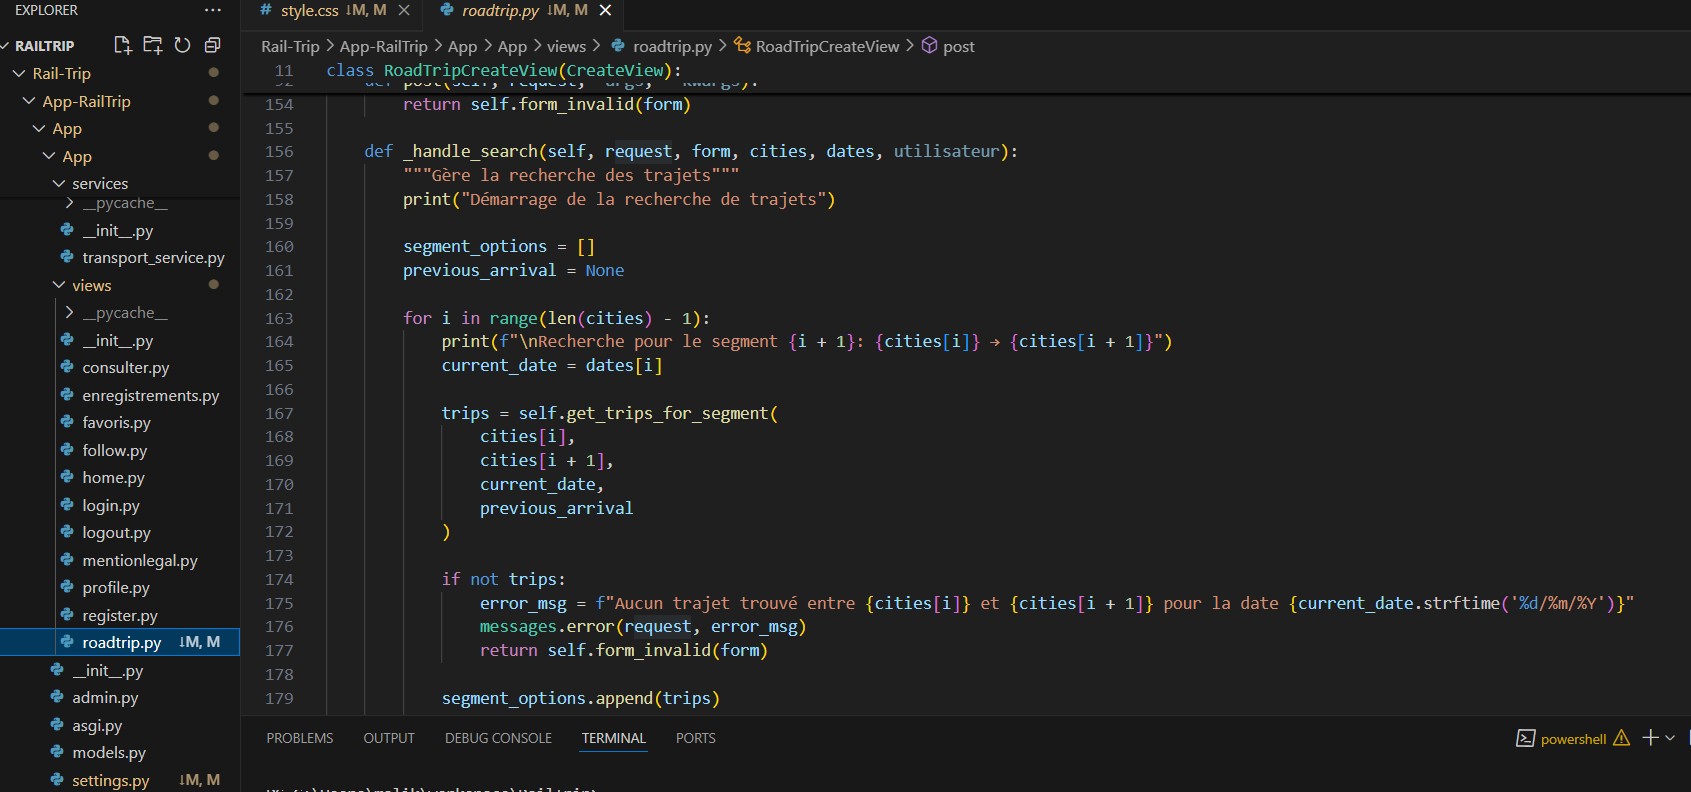The width and height of the screenshot is (1691, 792).
Task: Click the Python file icon beside login.py
Action: [67, 505]
